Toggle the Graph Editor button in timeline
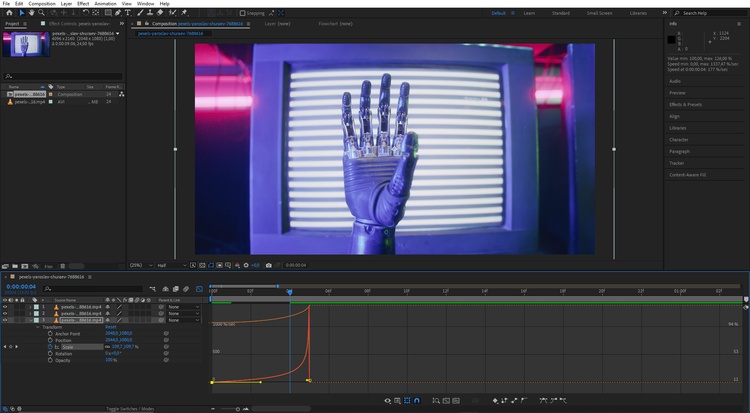The image size is (750, 413). [199, 289]
